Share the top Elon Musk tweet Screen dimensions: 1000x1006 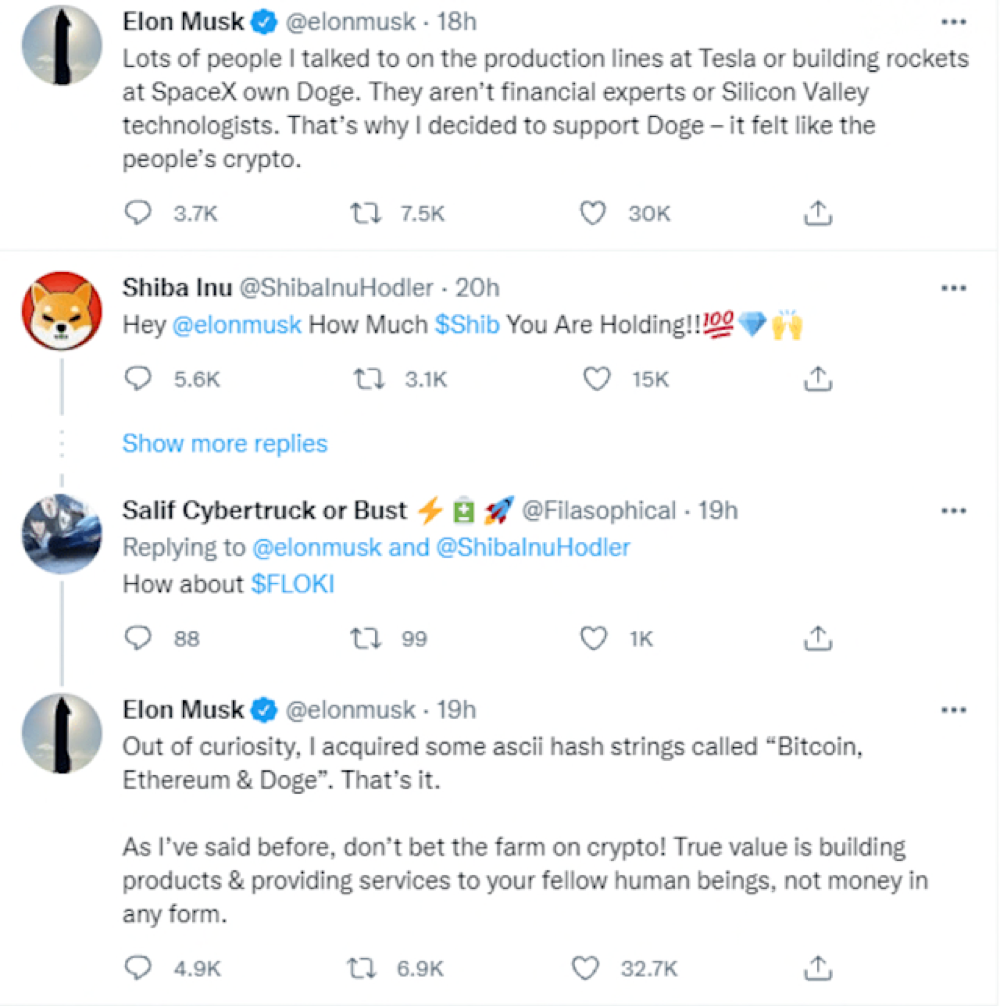(x=818, y=213)
